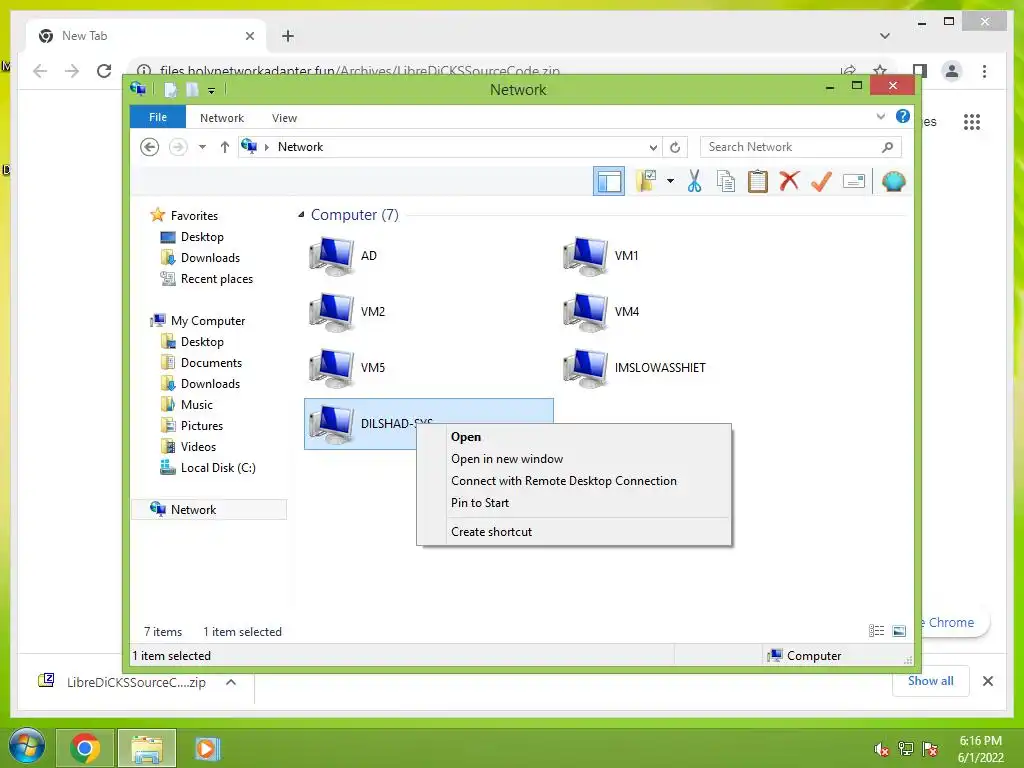The image size is (1024, 768).
Task: Open the Network ribbon tab
Action: [x=222, y=118]
